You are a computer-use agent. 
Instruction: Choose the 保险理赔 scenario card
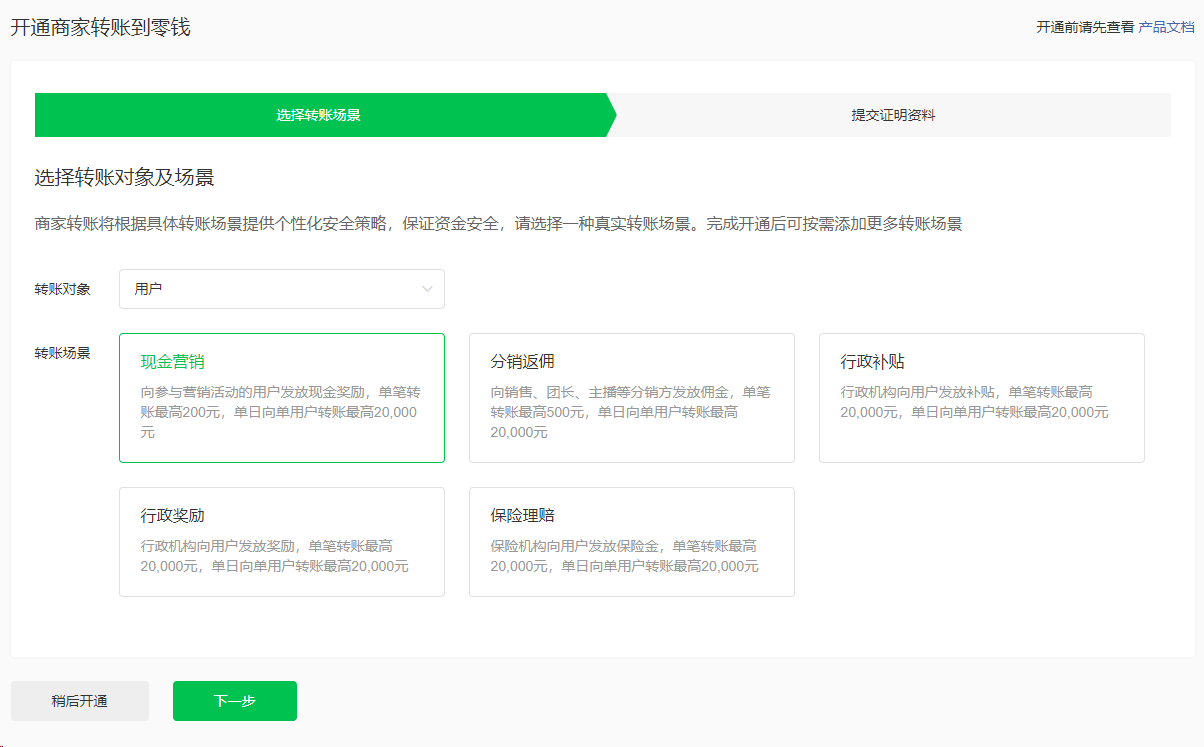631,542
